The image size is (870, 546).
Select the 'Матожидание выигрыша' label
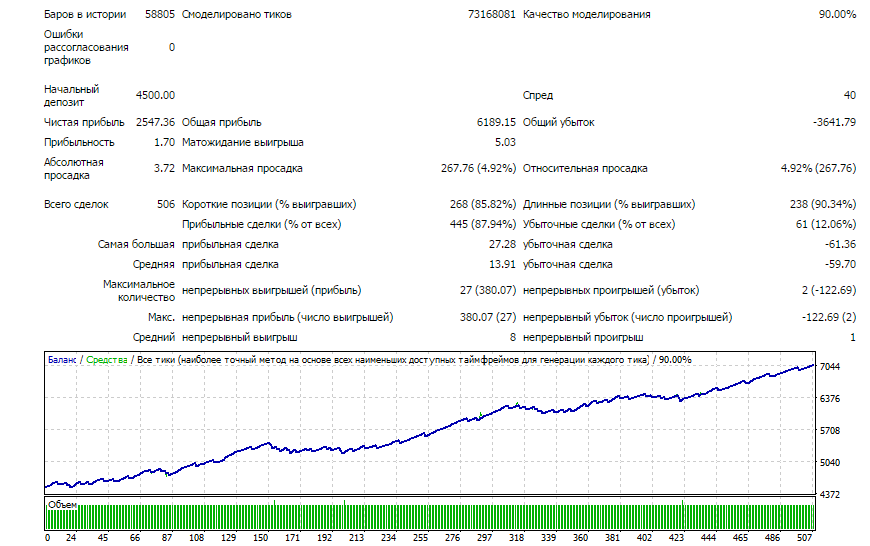[242, 143]
